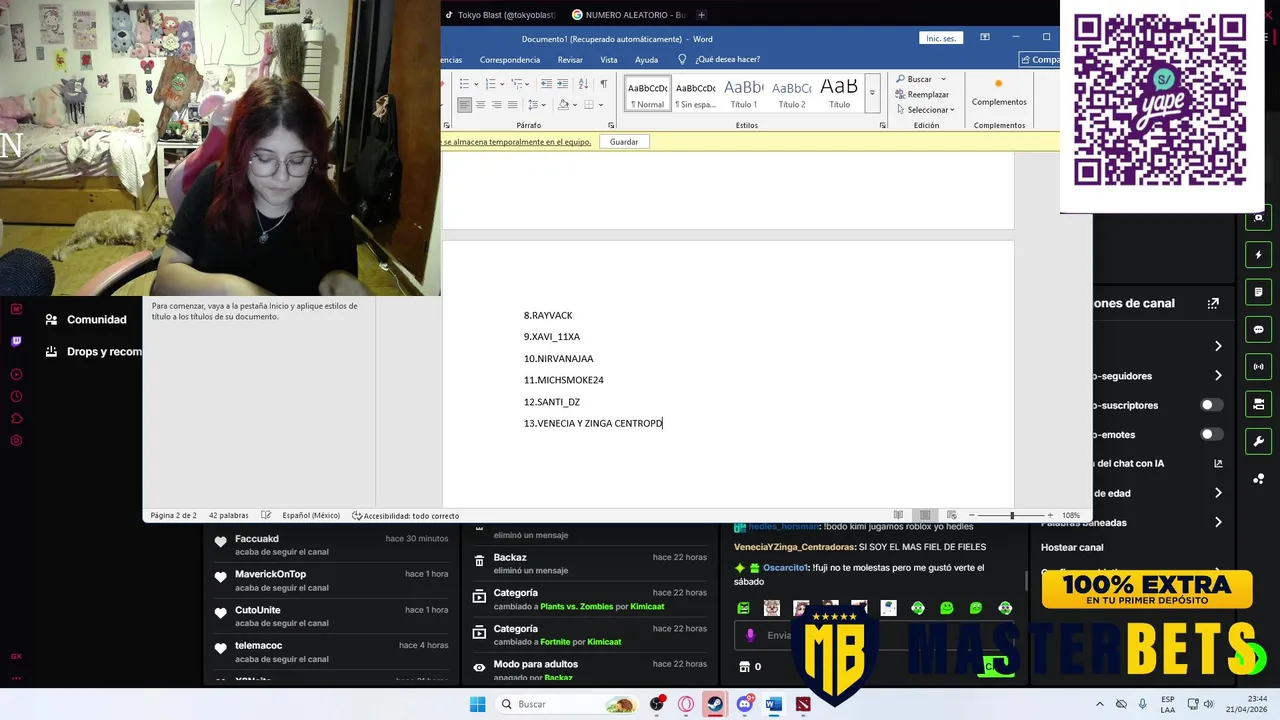1280x720 pixels.
Task: Open line spacing options
Action: pyautogui.click(x=533, y=105)
